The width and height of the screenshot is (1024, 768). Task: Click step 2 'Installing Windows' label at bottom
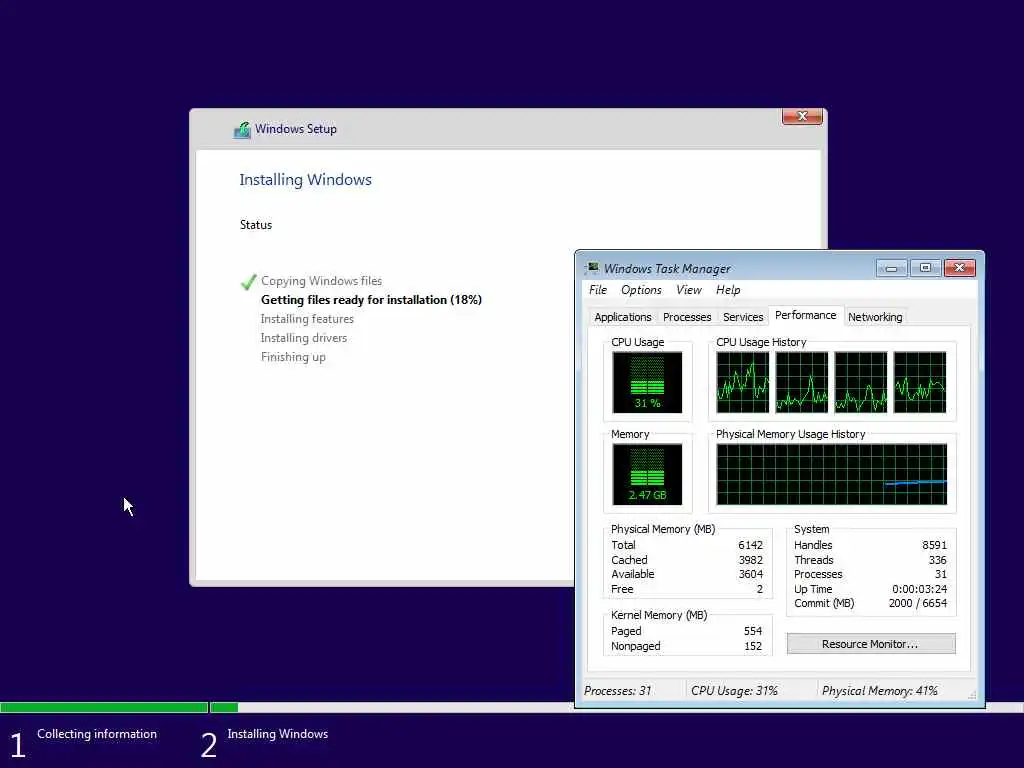pos(278,734)
